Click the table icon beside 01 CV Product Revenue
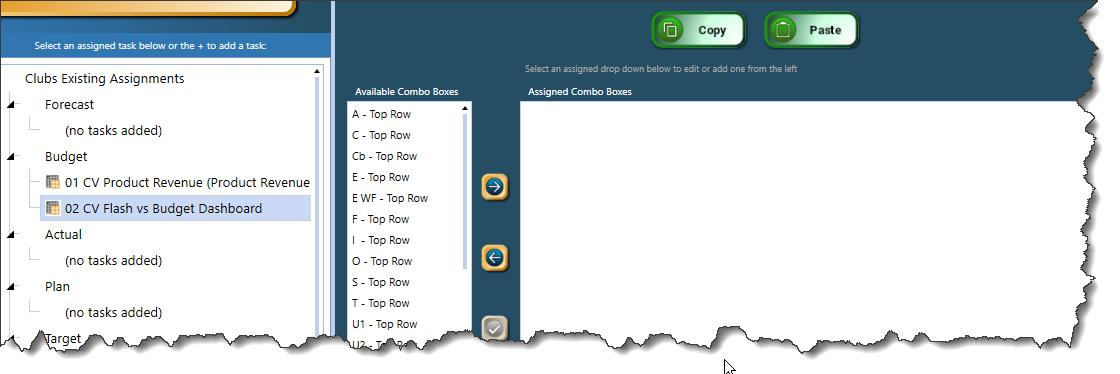The width and height of the screenshot is (1120, 374). click(x=52, y=182)
